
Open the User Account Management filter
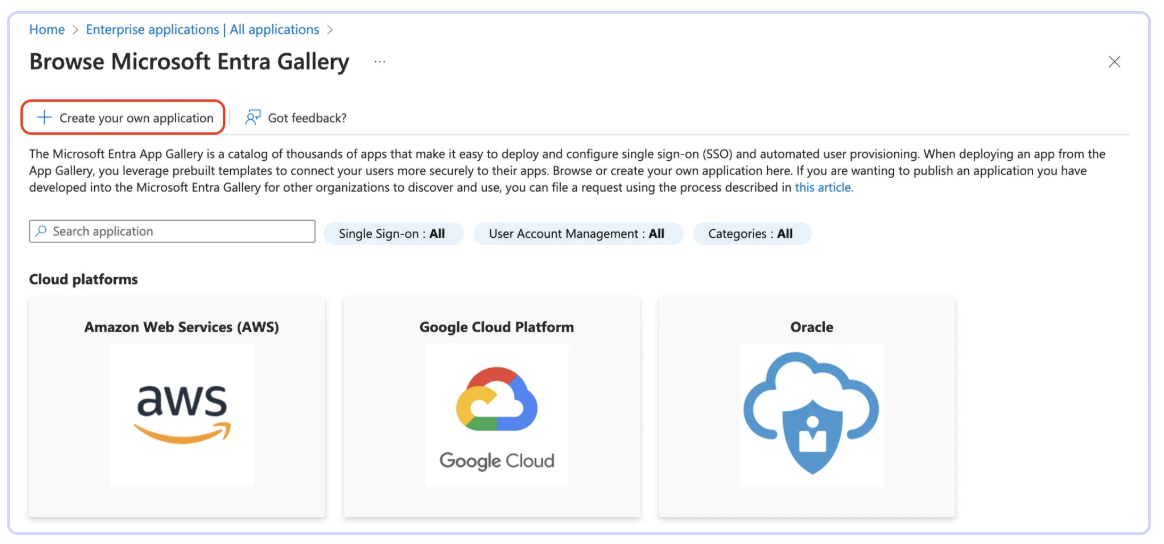click(x=577, y=234)
